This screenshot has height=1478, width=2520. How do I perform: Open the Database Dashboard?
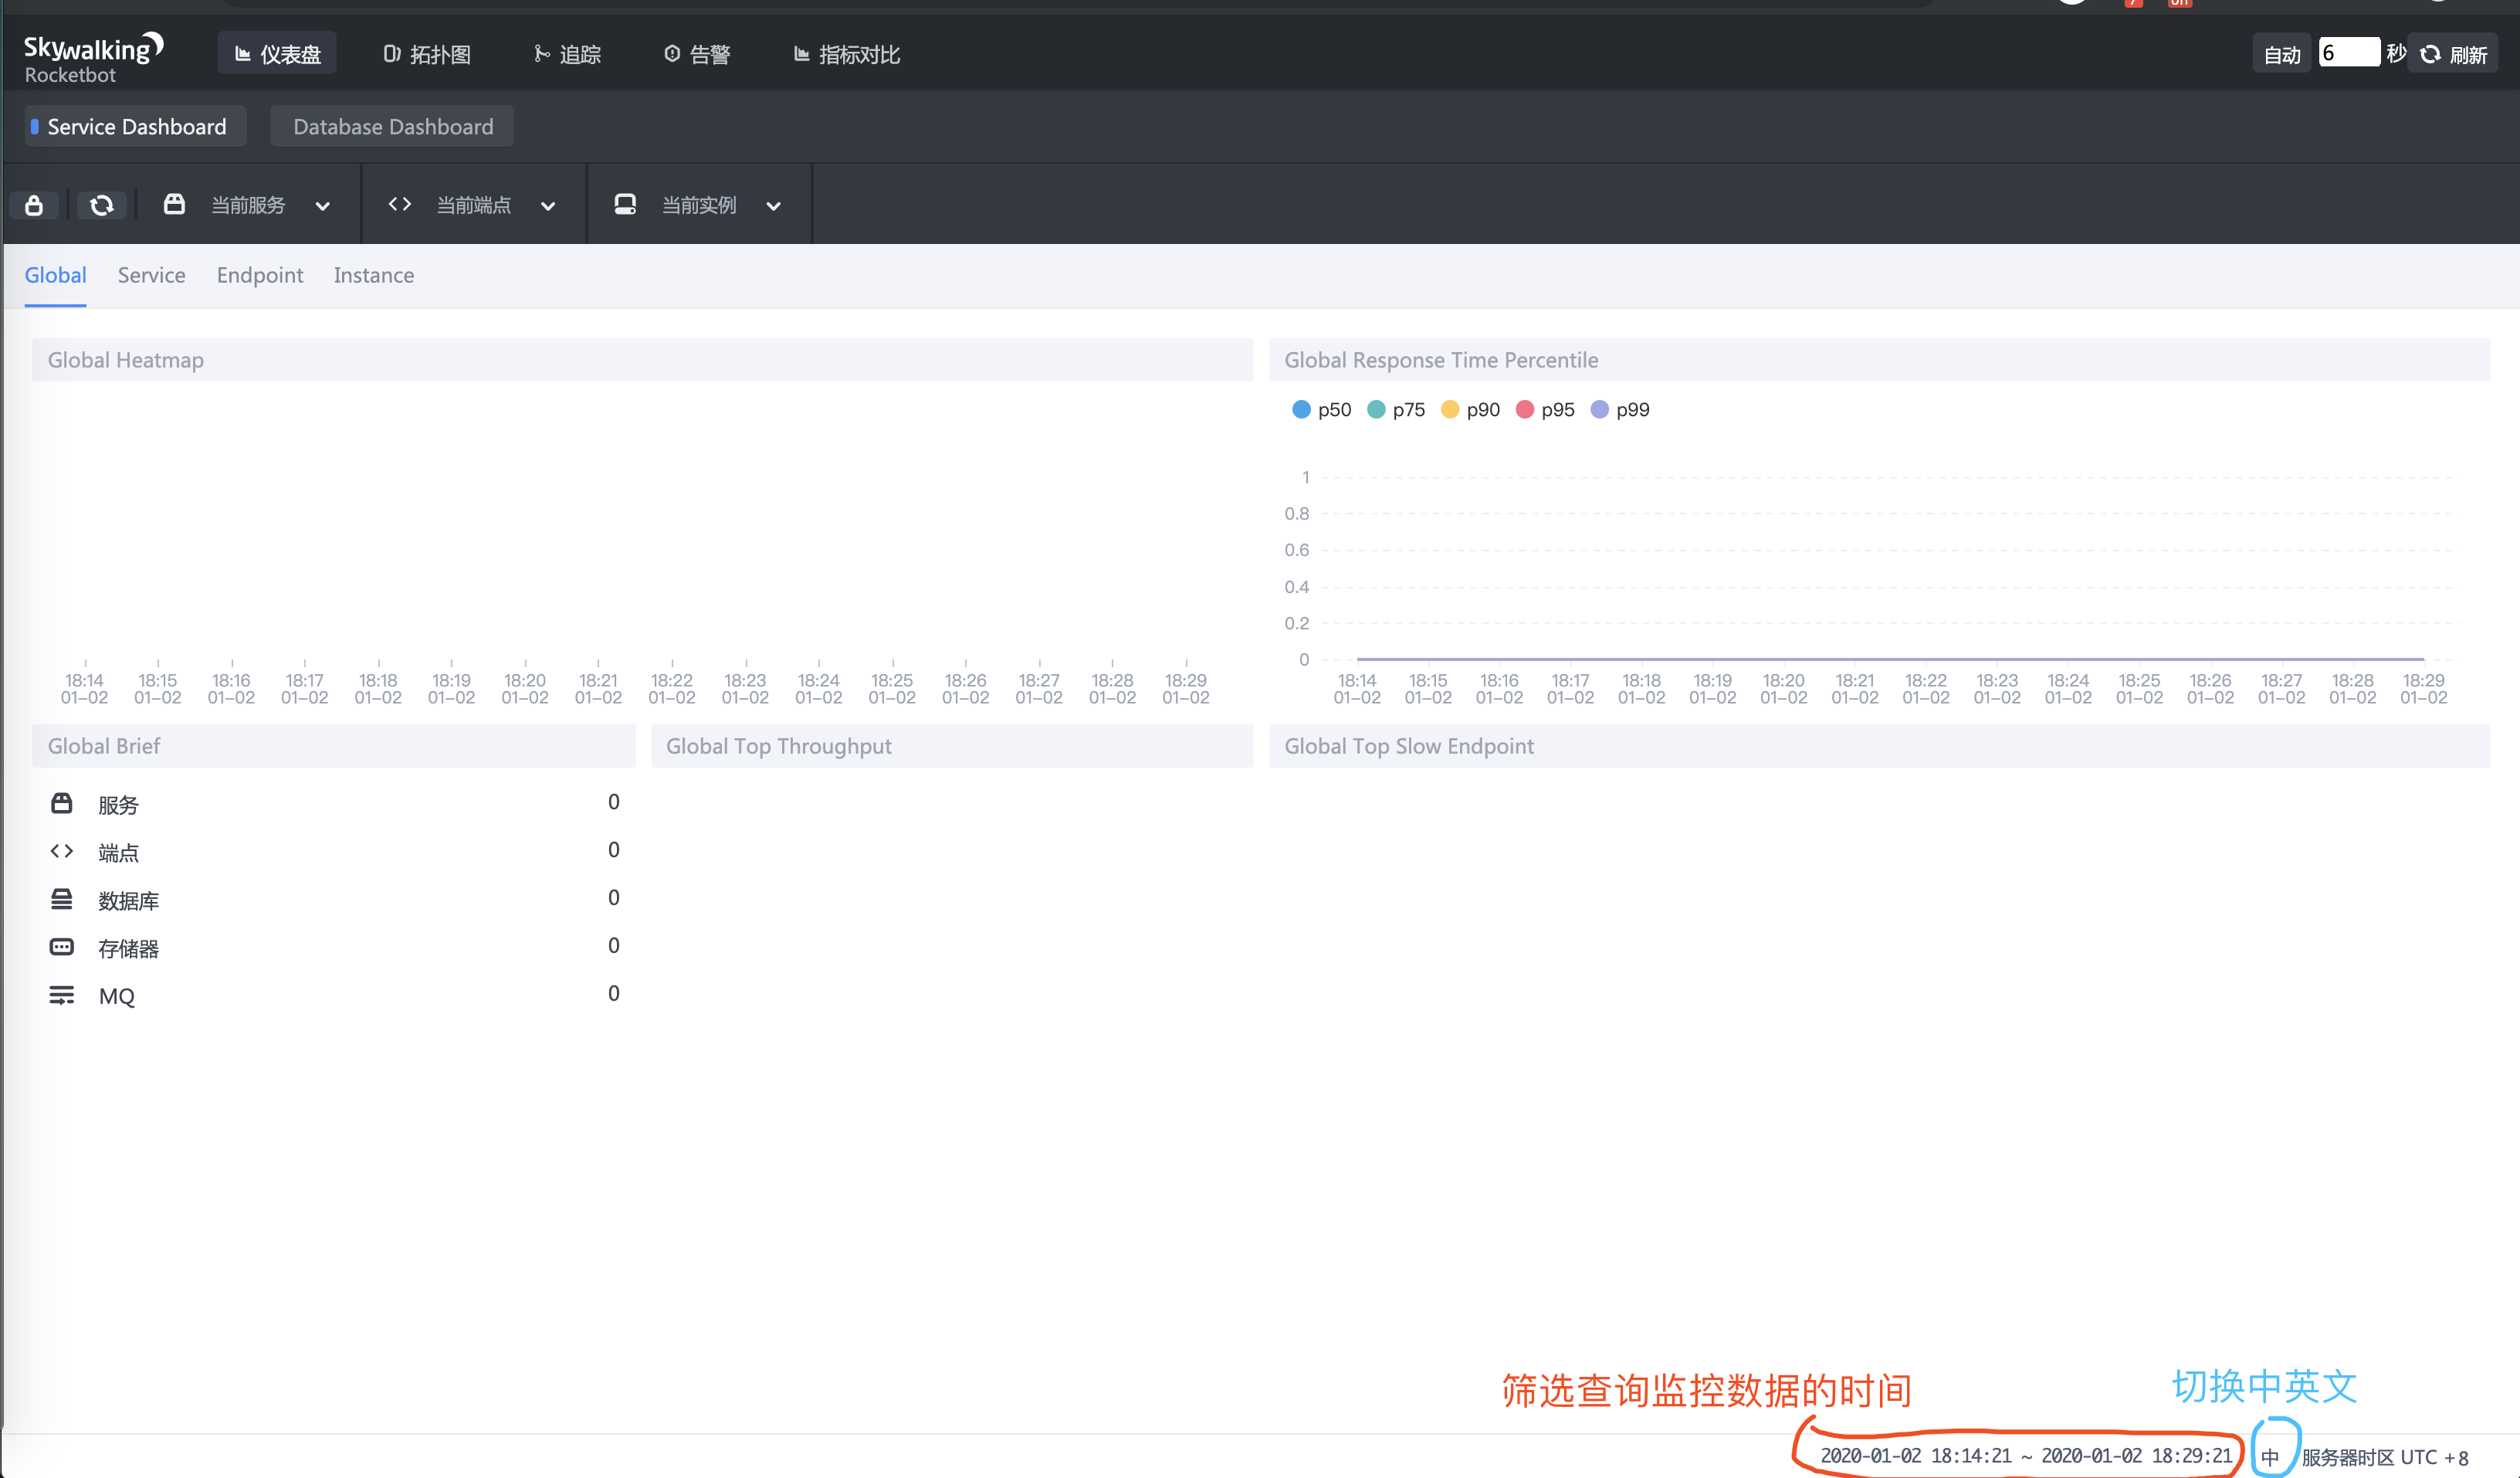392,126
